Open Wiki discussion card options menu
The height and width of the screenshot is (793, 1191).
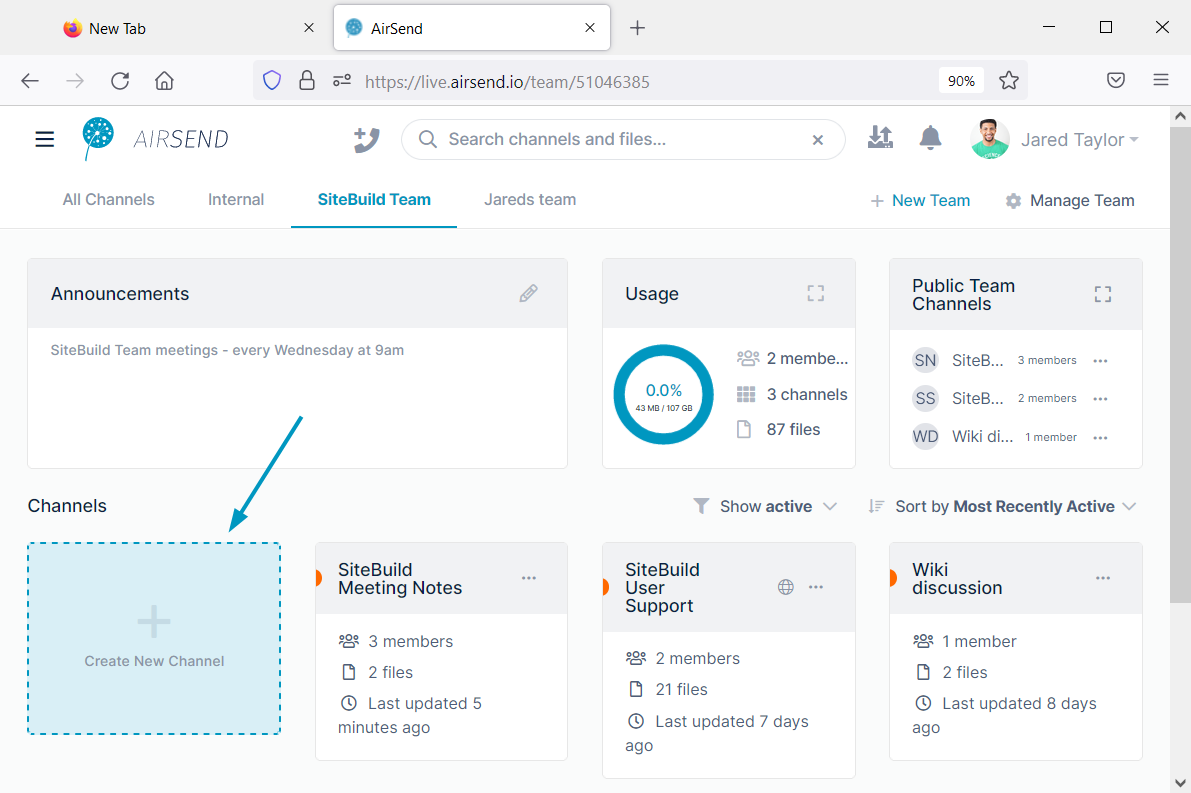click(x=1103, y=578)
